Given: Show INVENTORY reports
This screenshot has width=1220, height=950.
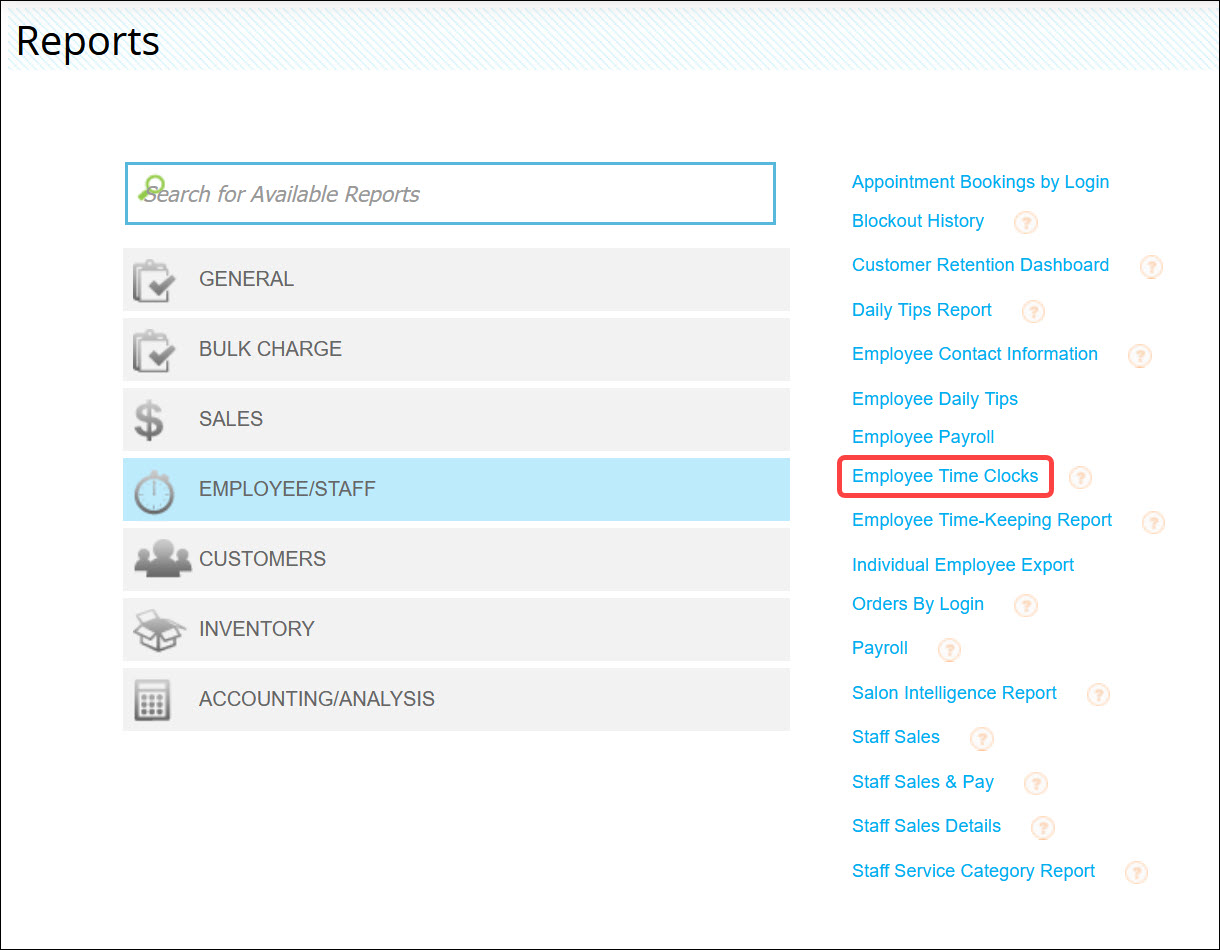Looking at the screenshot, I should point(456,630).
